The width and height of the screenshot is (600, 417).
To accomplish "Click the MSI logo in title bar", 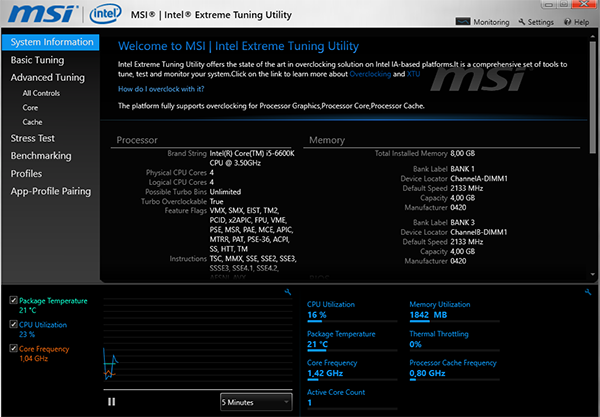I will pyautogui.click(x=43, y=14).
